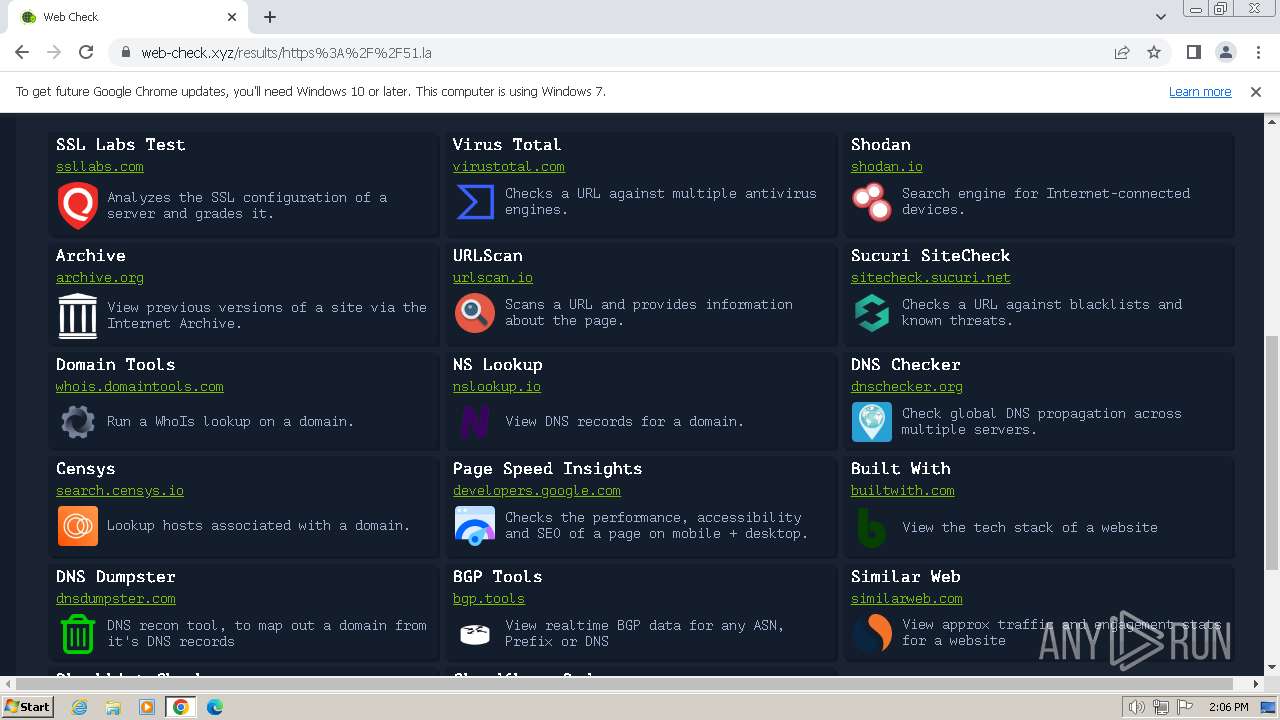Image resolution: width=1280 pixels, height=720 pixels.
Task: Go back to the previous page
Action: [x=22, y=52]
